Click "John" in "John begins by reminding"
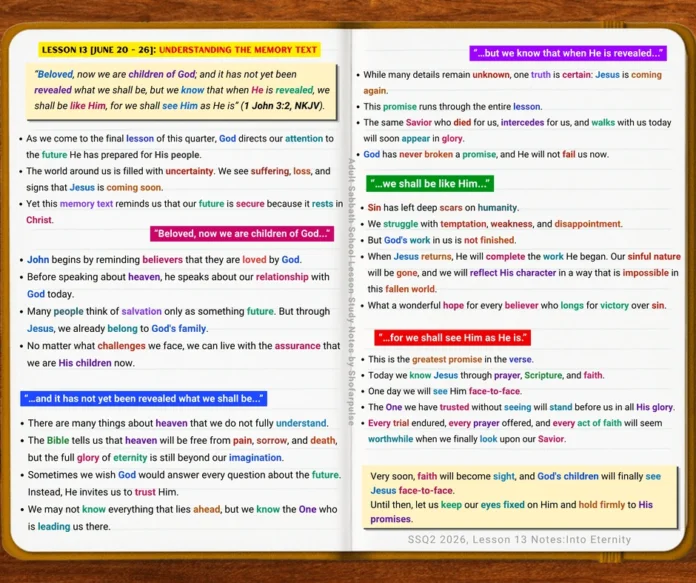 [x=38, y=260]
